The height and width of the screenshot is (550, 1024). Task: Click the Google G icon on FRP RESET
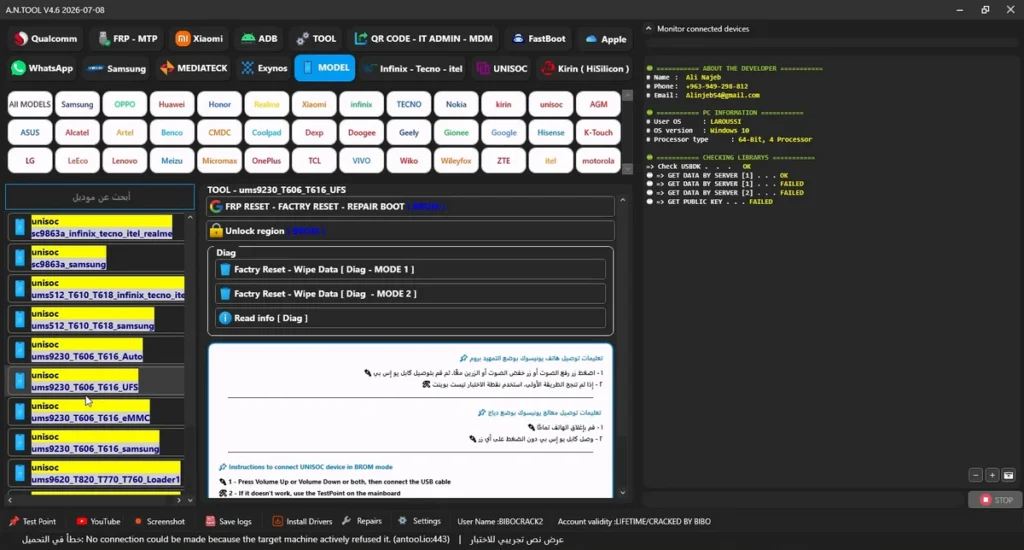click(216, 206)
